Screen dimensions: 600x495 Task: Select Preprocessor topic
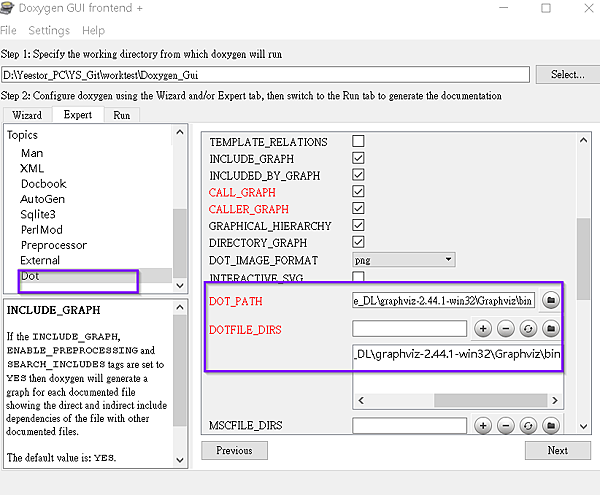(54, 245)
